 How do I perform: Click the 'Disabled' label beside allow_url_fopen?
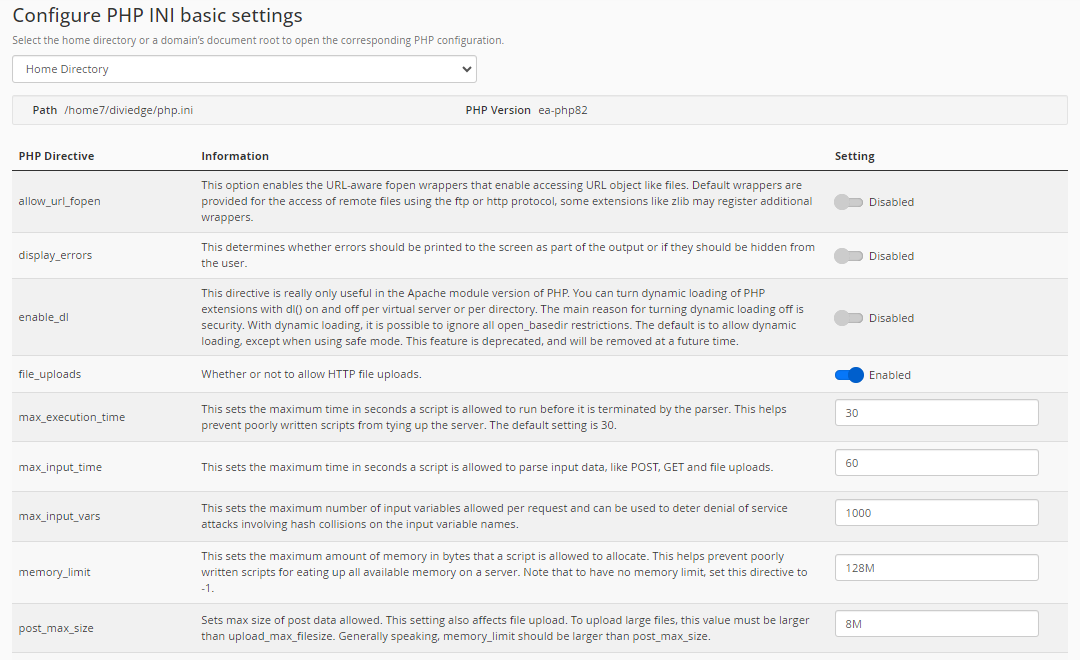tap(891, 202)
